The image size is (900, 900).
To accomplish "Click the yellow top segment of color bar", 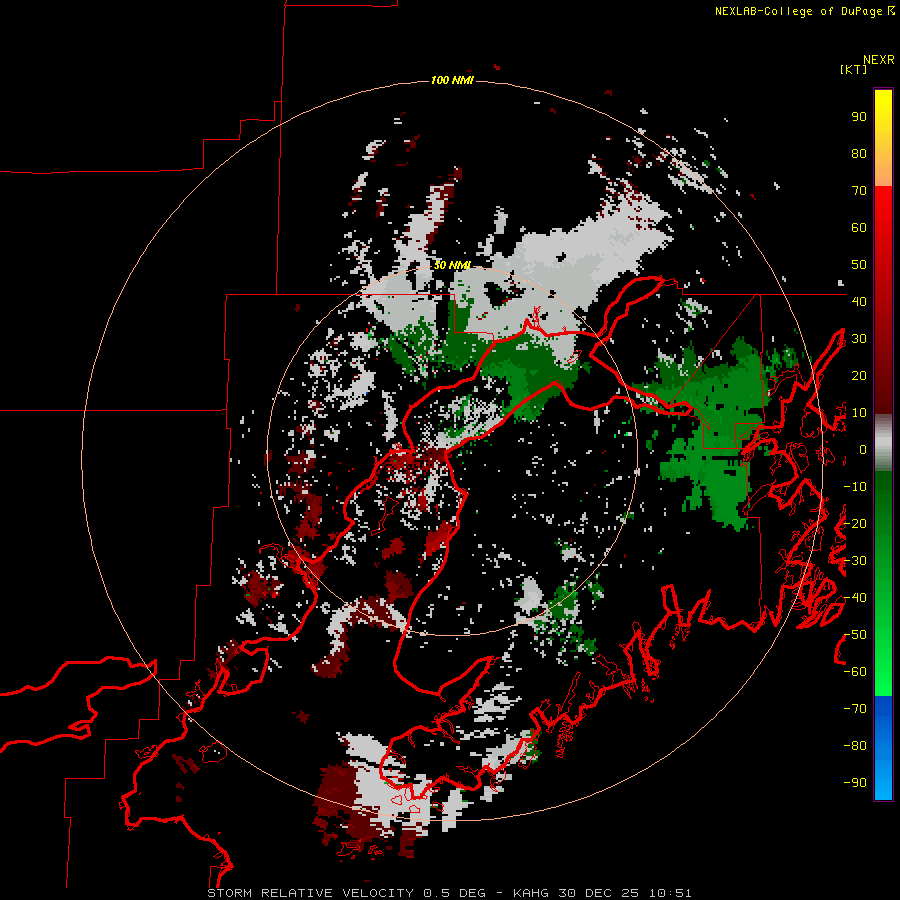I will tap(883, 138).
